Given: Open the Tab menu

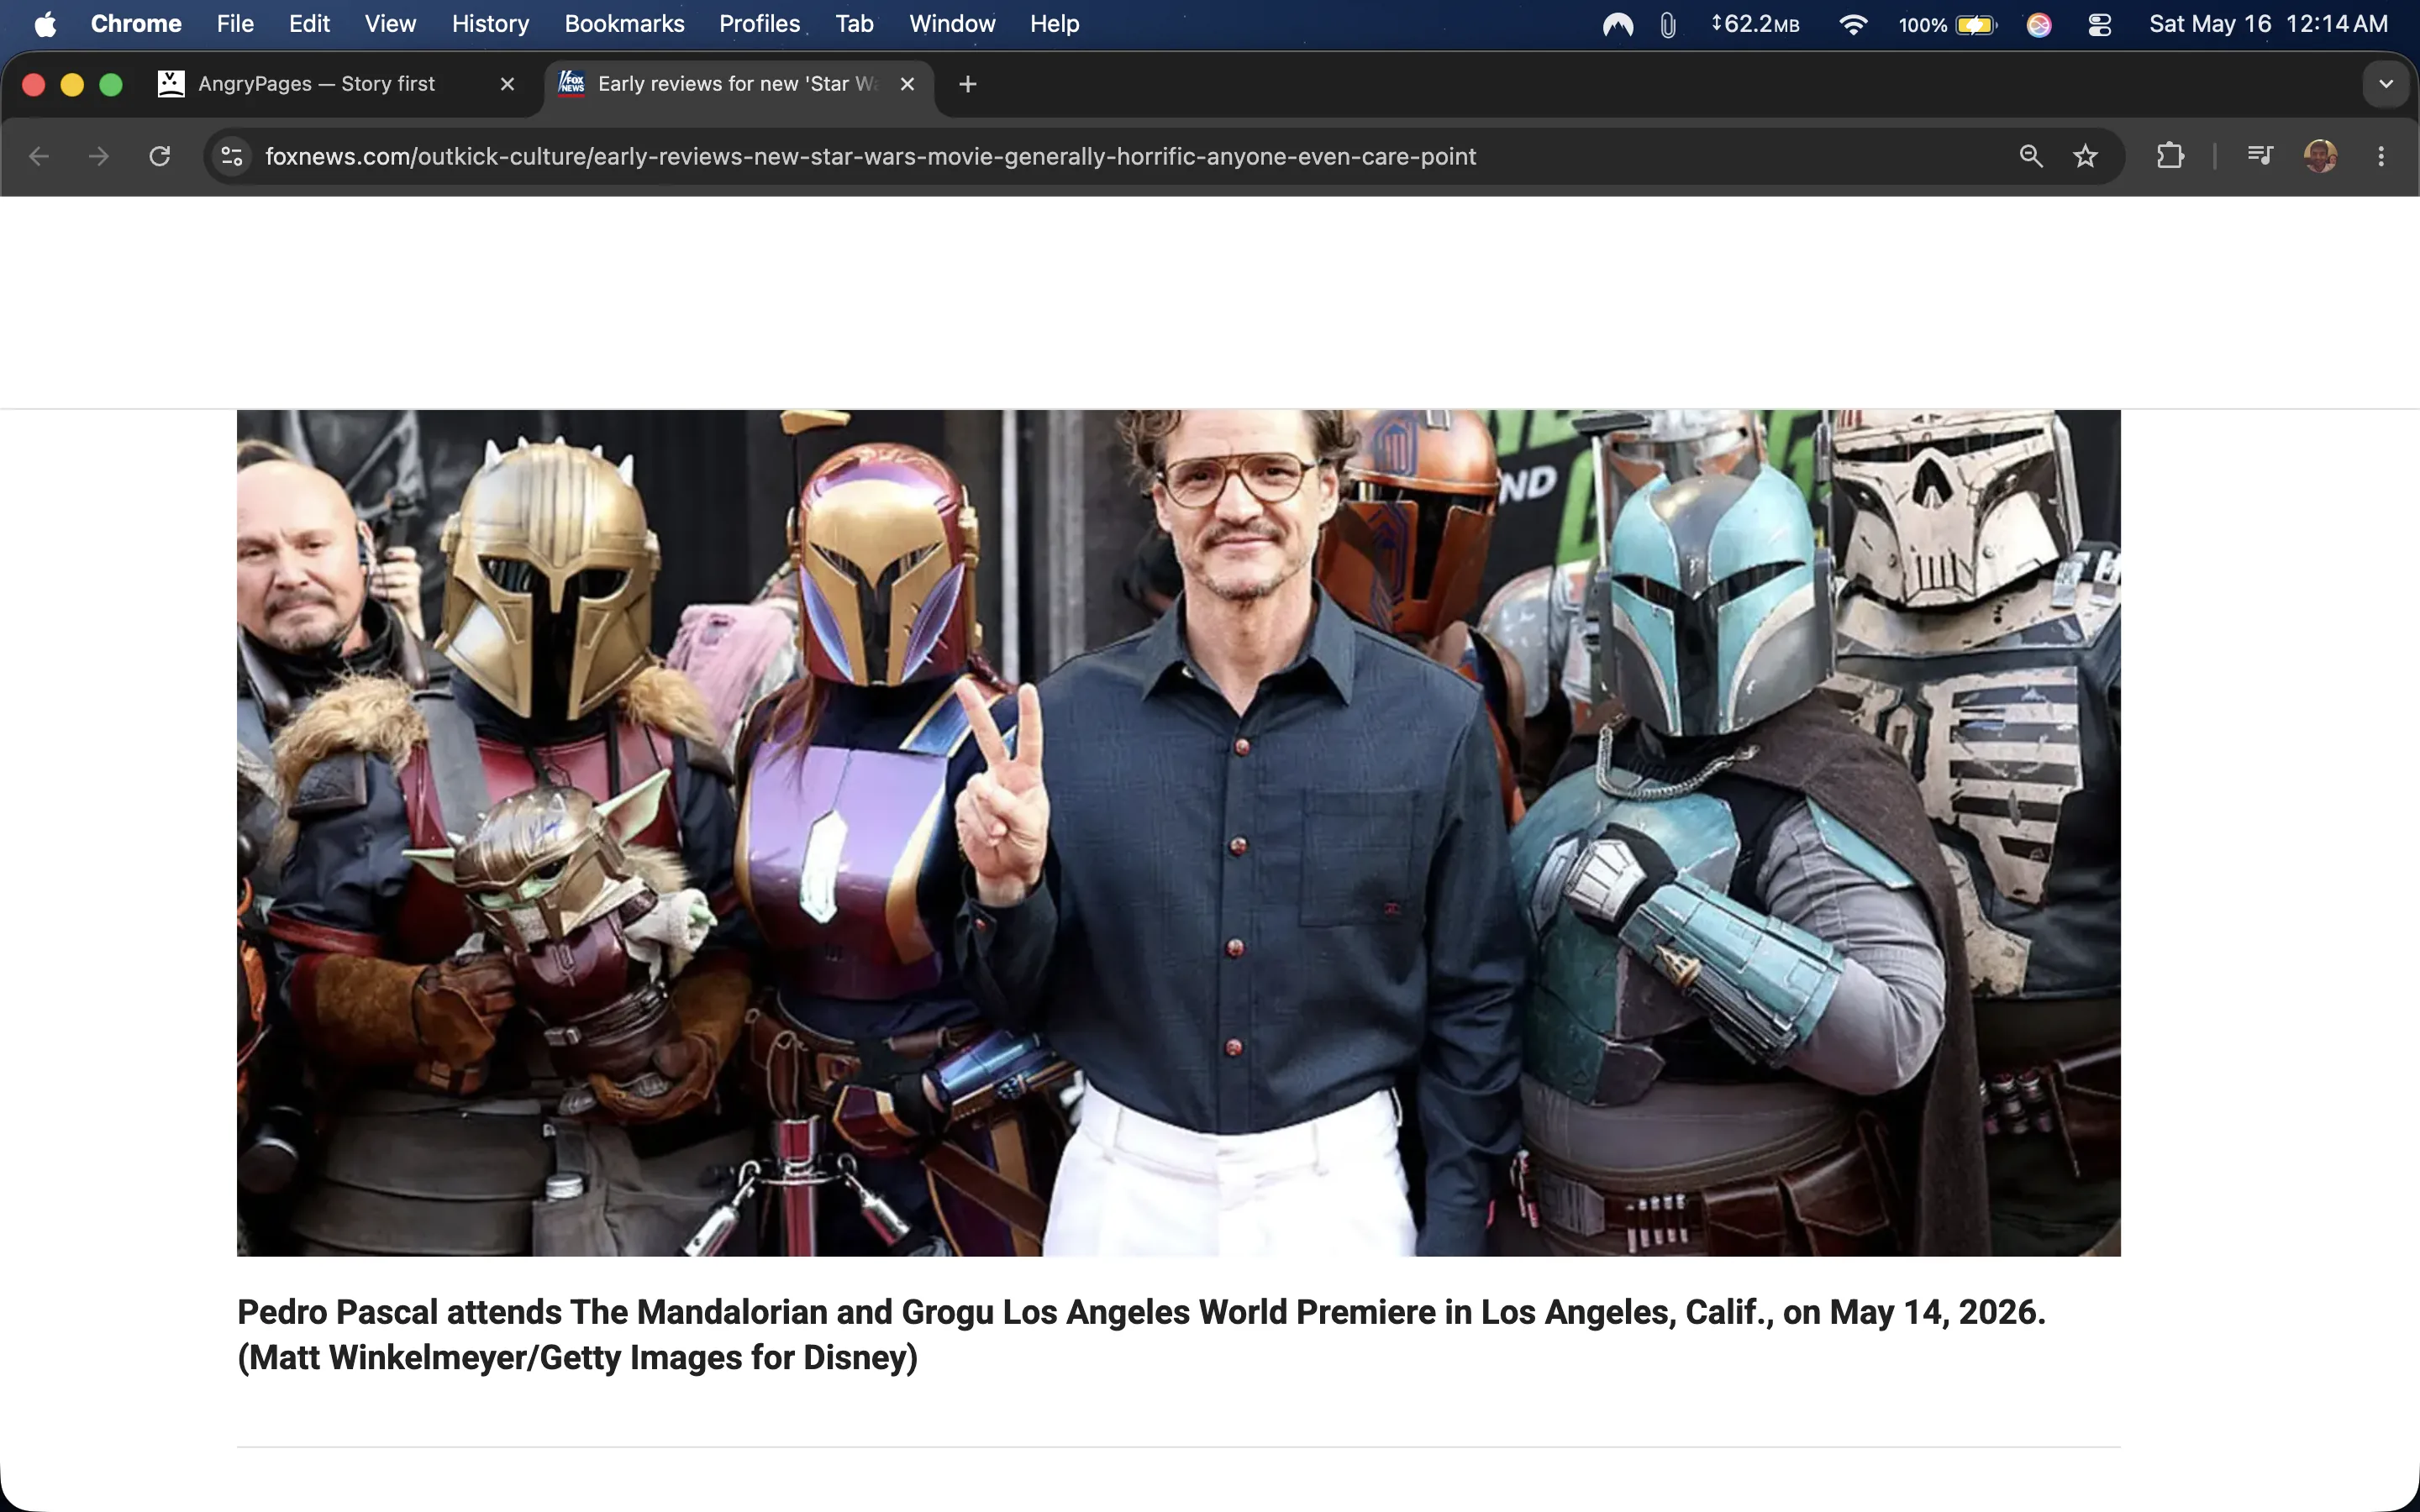Looking at the screenshot, I should coord(854,24).
